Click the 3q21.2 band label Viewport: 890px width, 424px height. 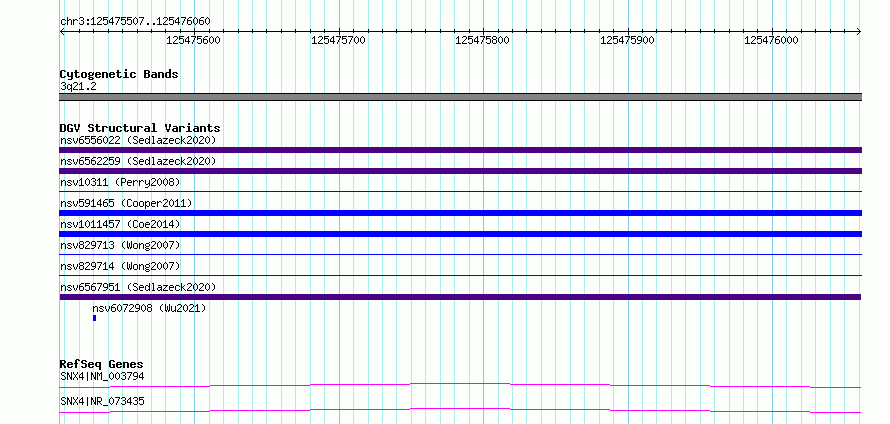coord(78,86)
